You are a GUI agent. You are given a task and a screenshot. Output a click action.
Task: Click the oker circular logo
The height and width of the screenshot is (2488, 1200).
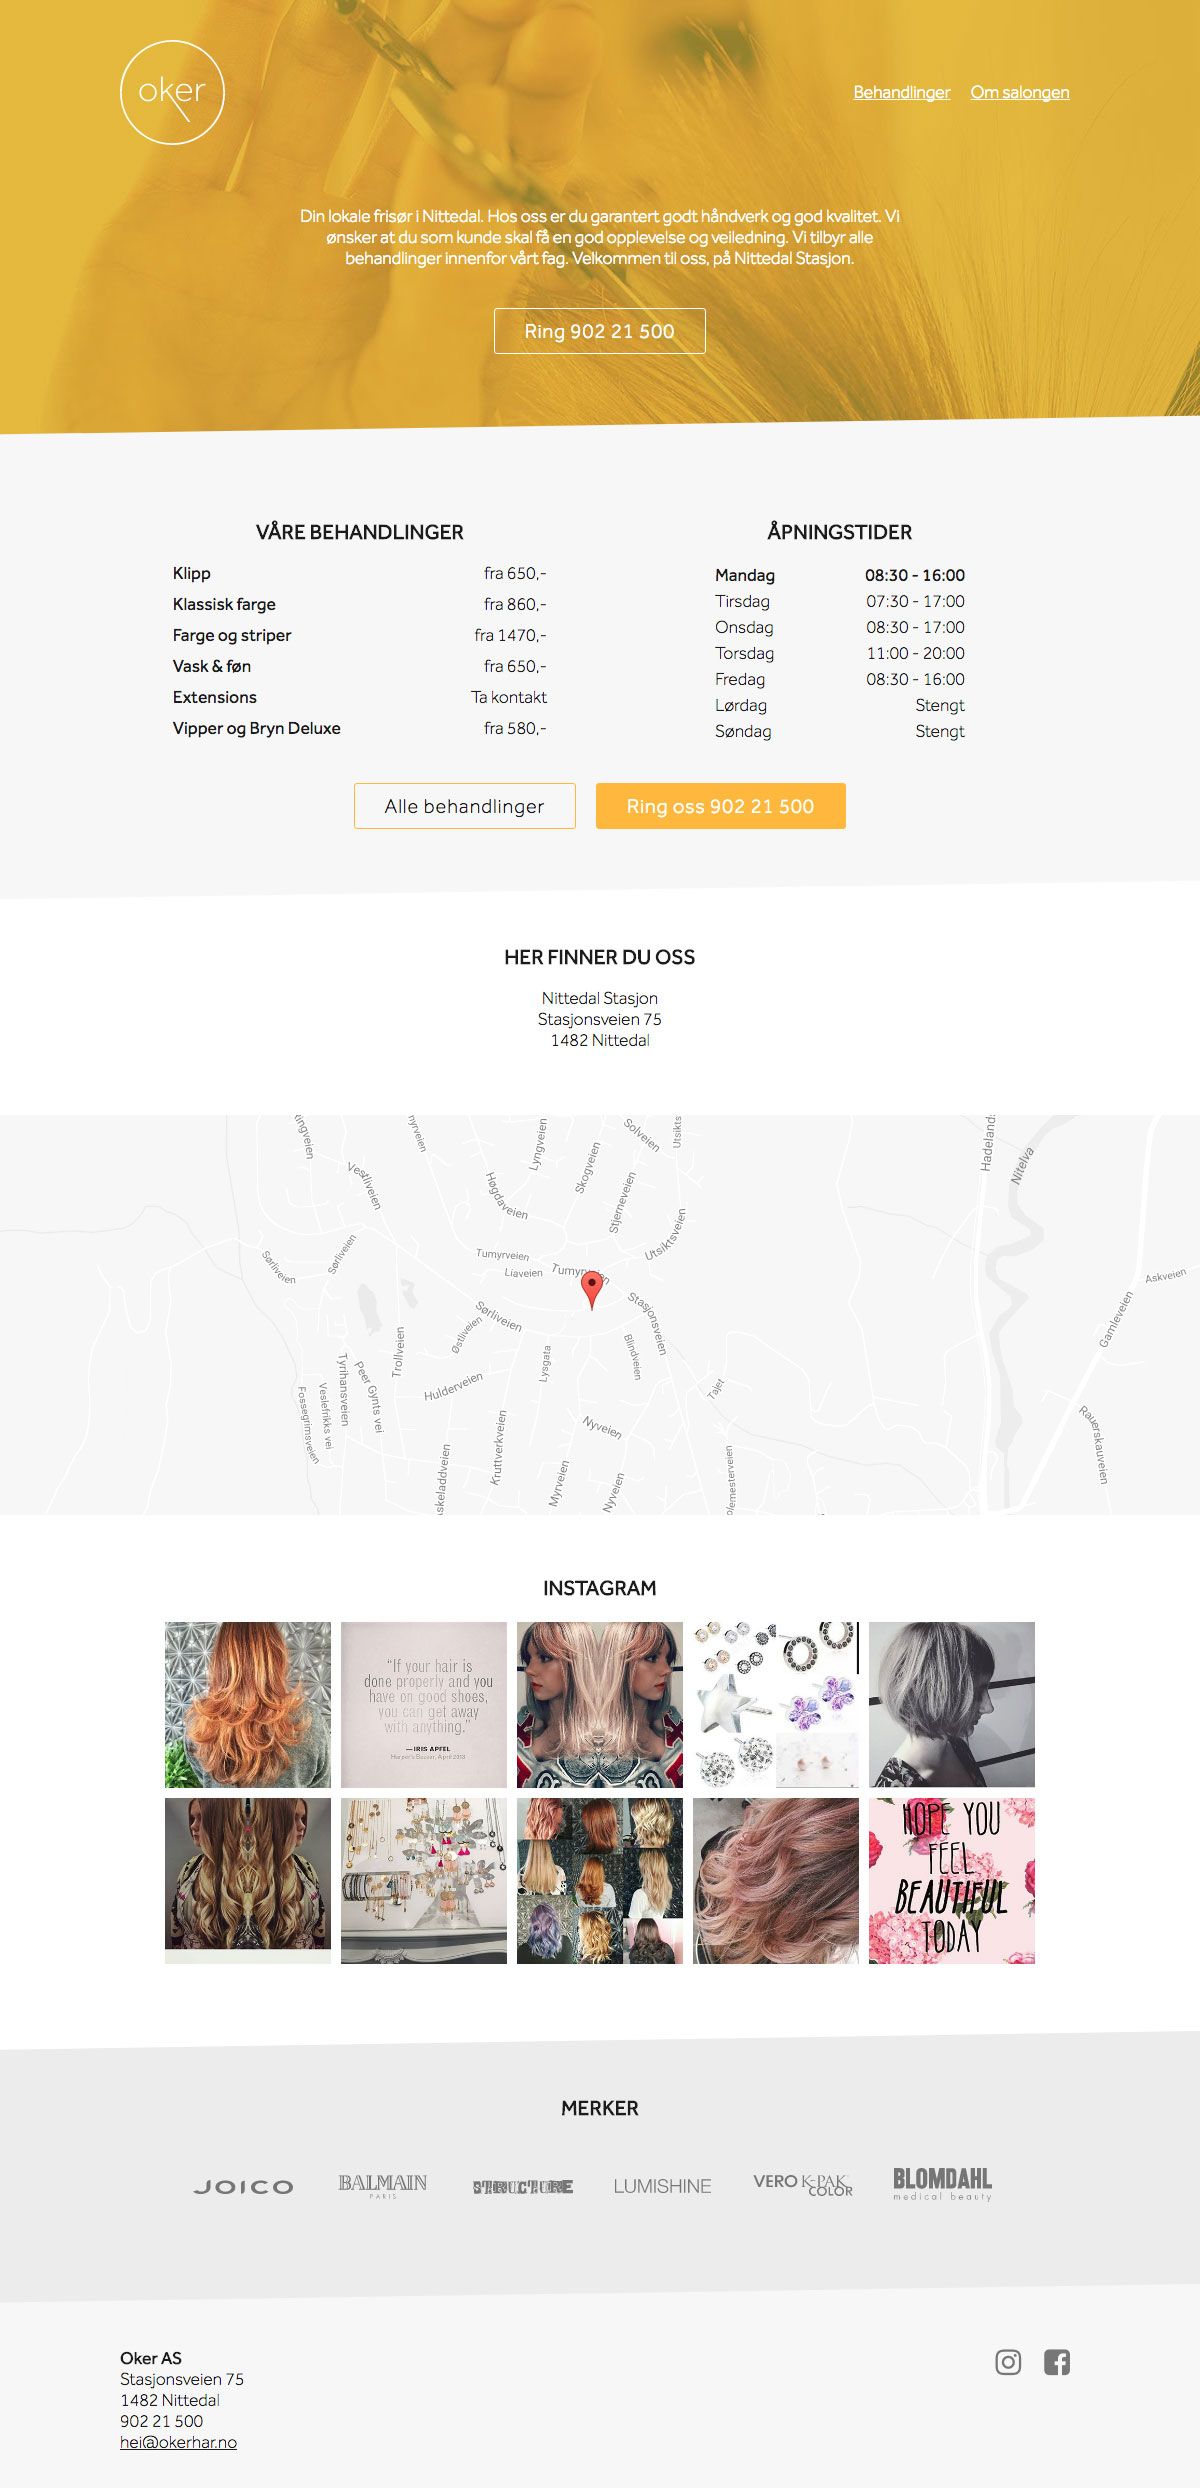172,92
